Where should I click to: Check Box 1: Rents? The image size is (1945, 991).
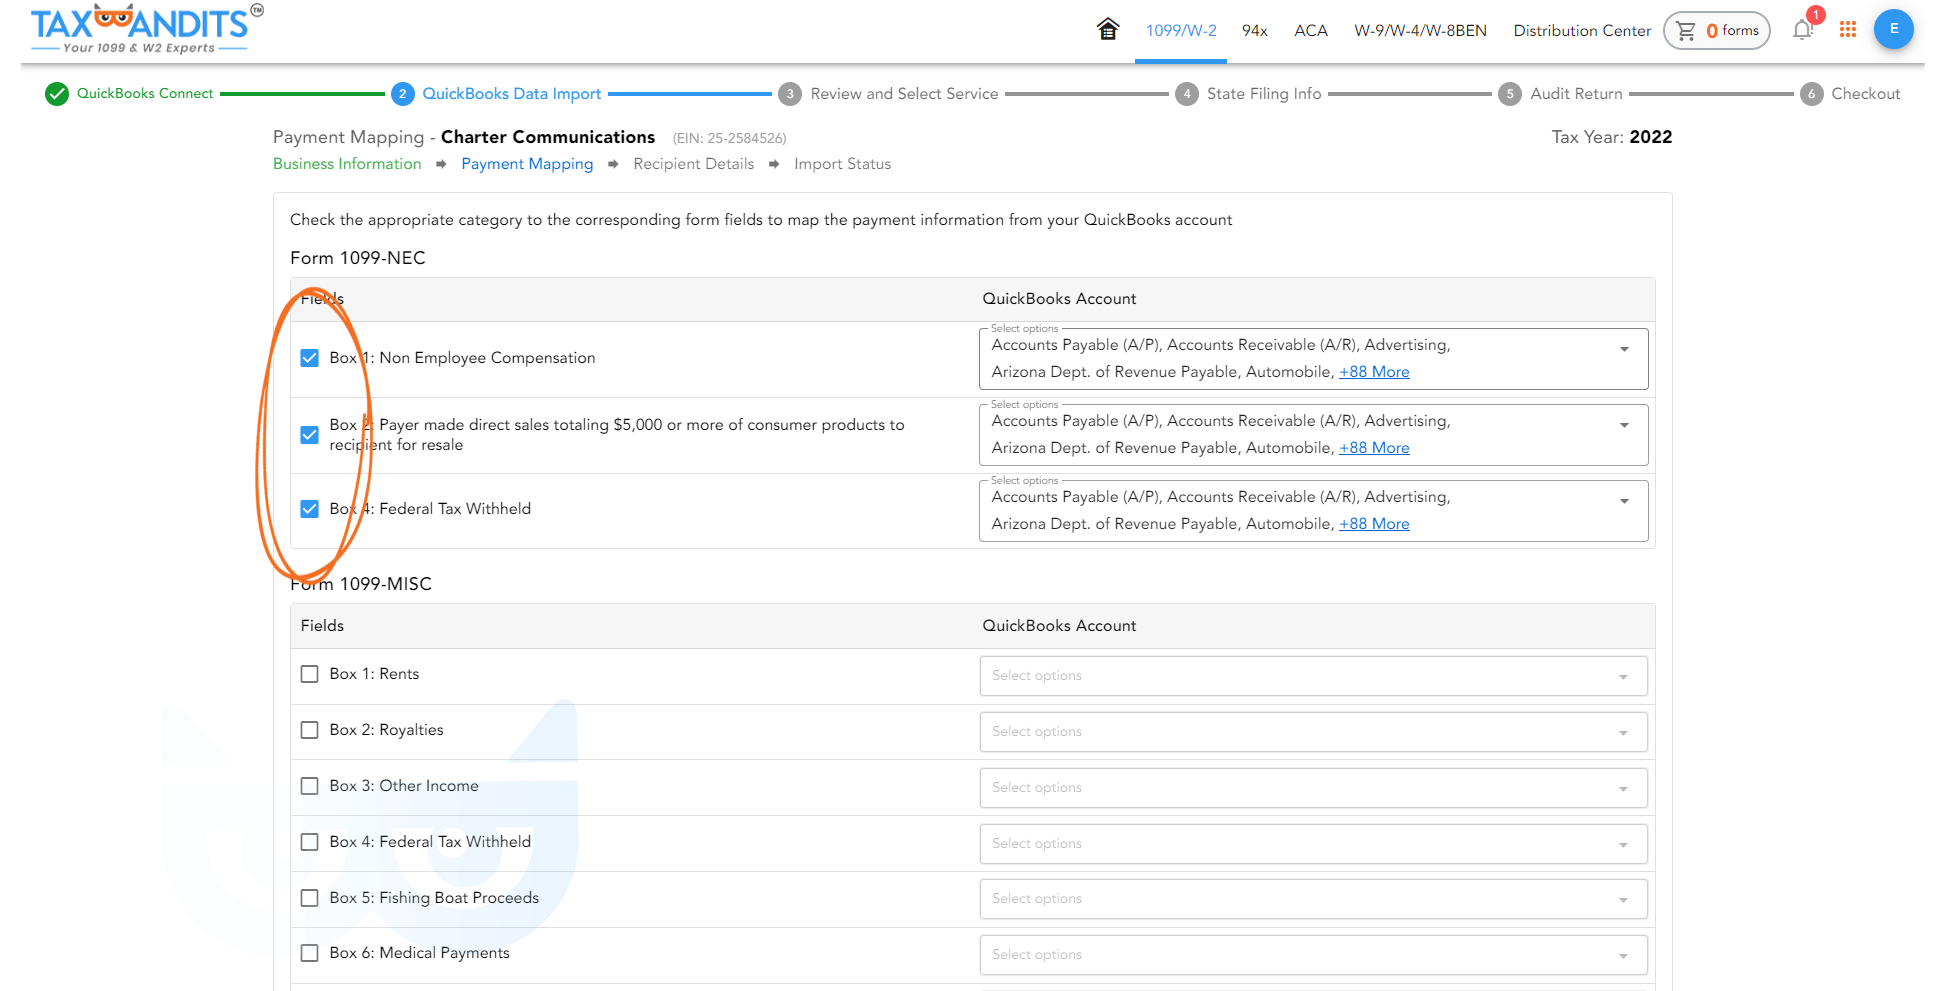[x=310, y=674]
